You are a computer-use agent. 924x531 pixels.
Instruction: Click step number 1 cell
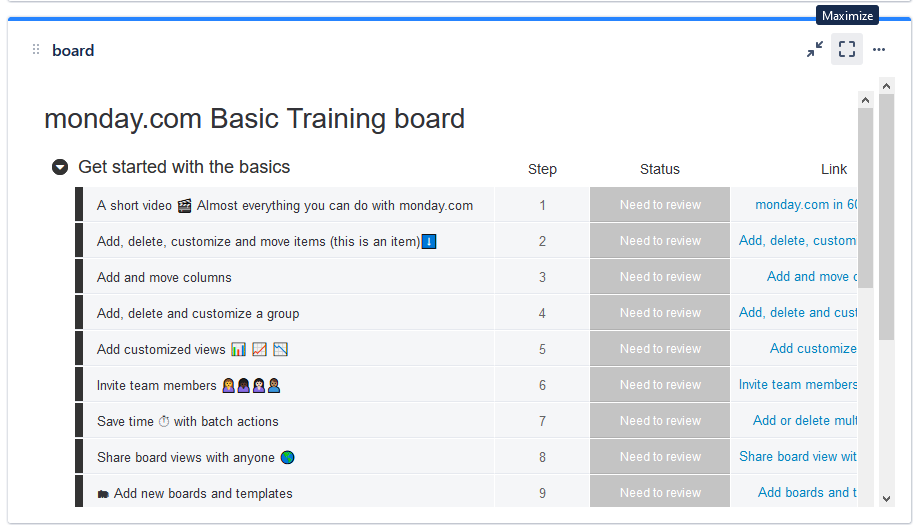[542, 205]
